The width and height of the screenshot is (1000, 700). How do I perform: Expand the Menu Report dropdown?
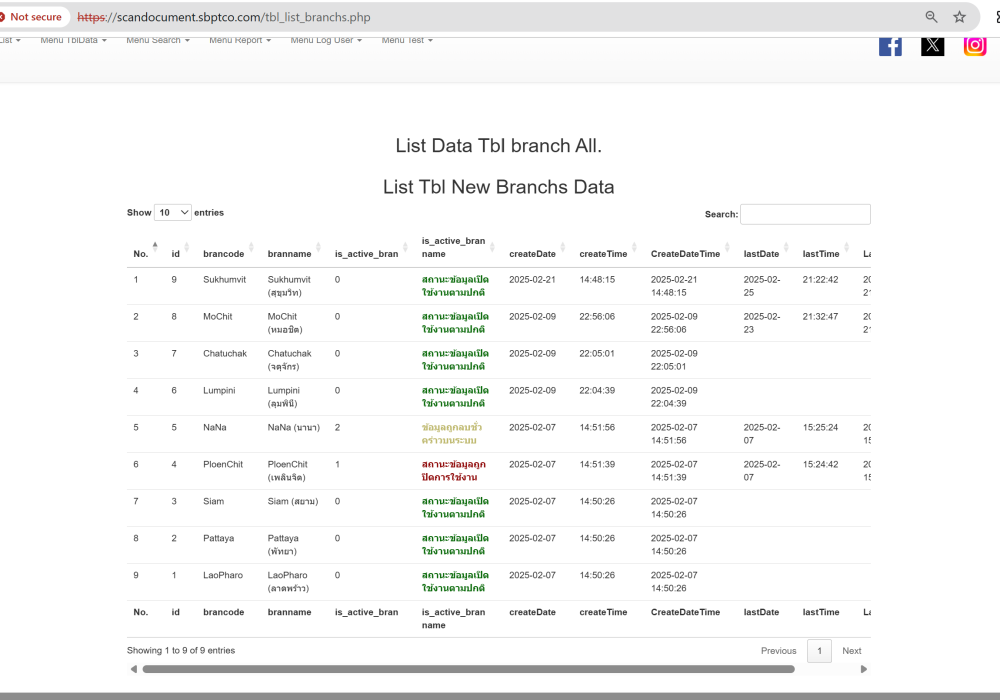(240, 40)
